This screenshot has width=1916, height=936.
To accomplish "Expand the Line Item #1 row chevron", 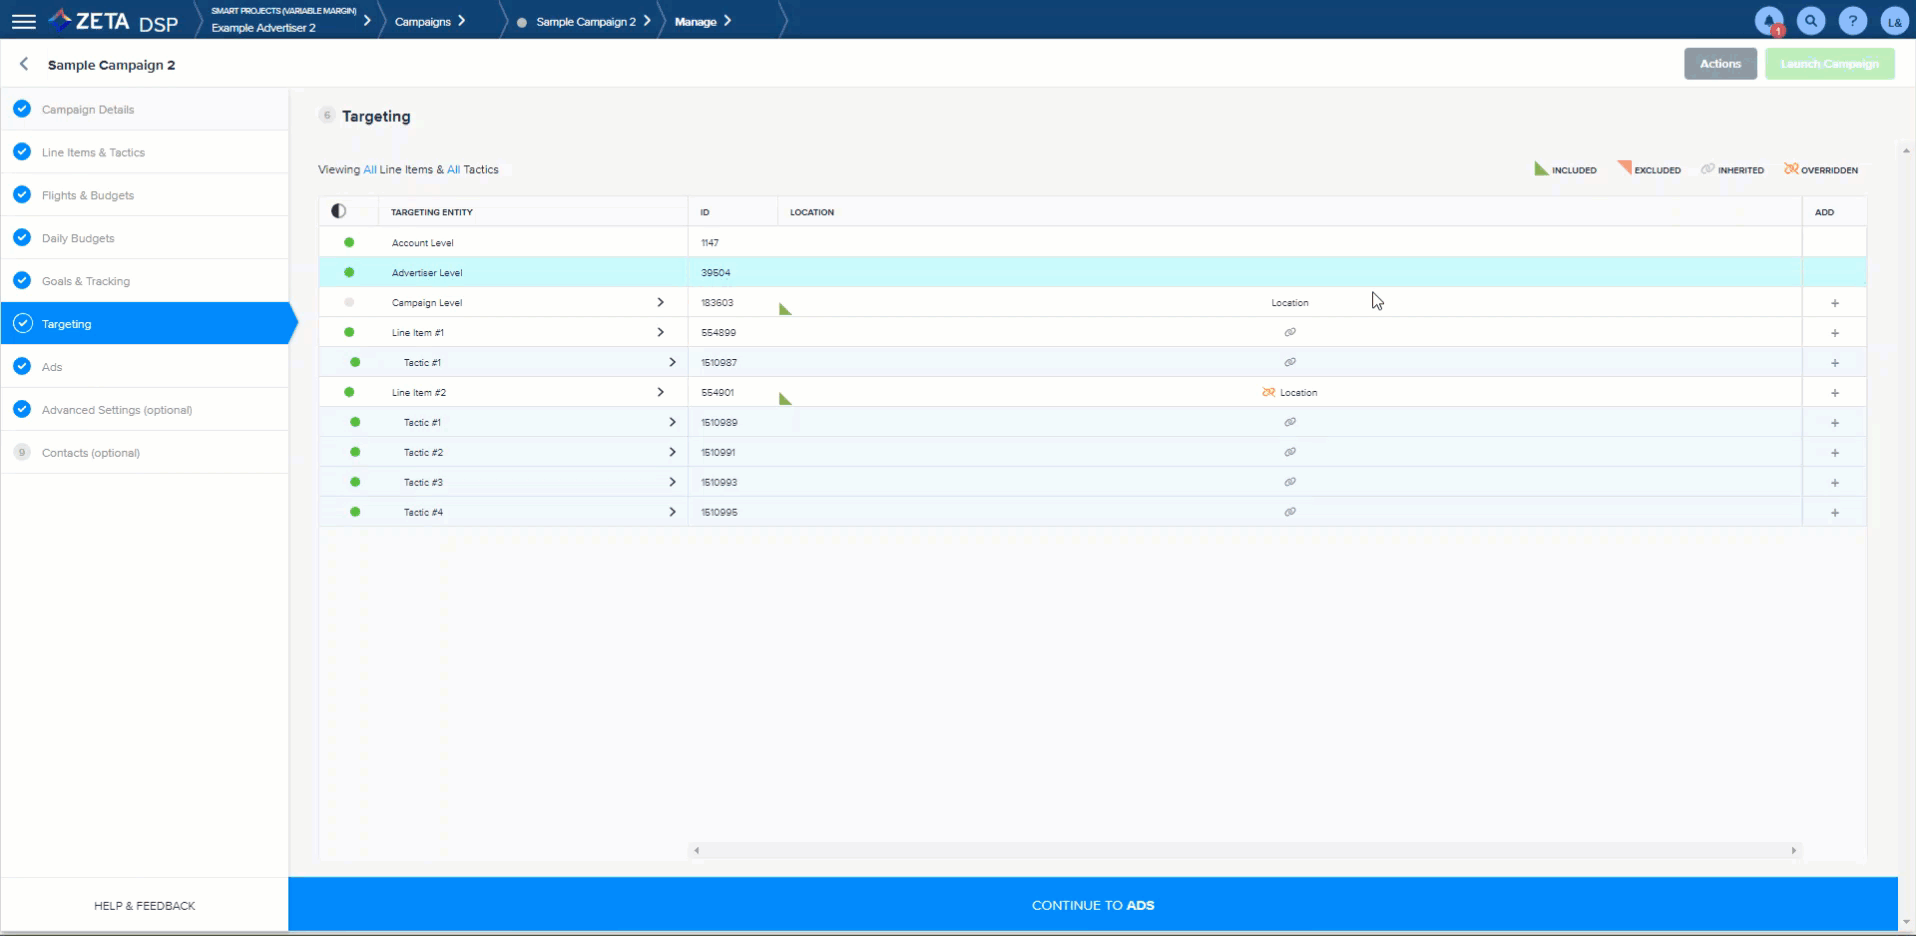I will coord(660,332).
